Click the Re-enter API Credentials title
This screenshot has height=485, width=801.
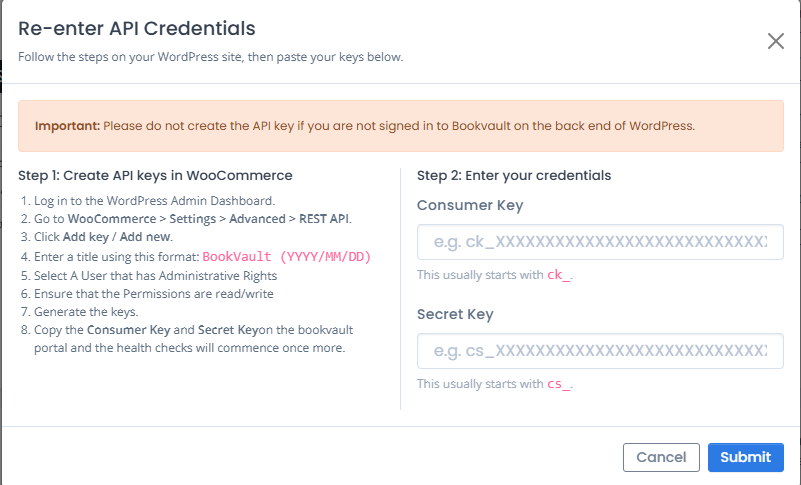point(137,29)
